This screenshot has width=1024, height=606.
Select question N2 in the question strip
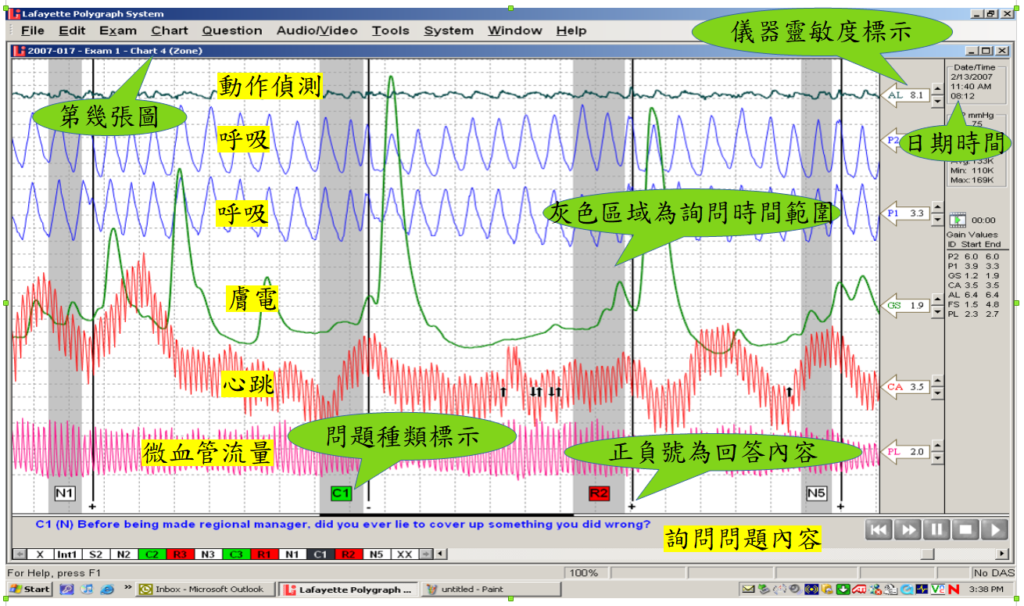point(123,554)
